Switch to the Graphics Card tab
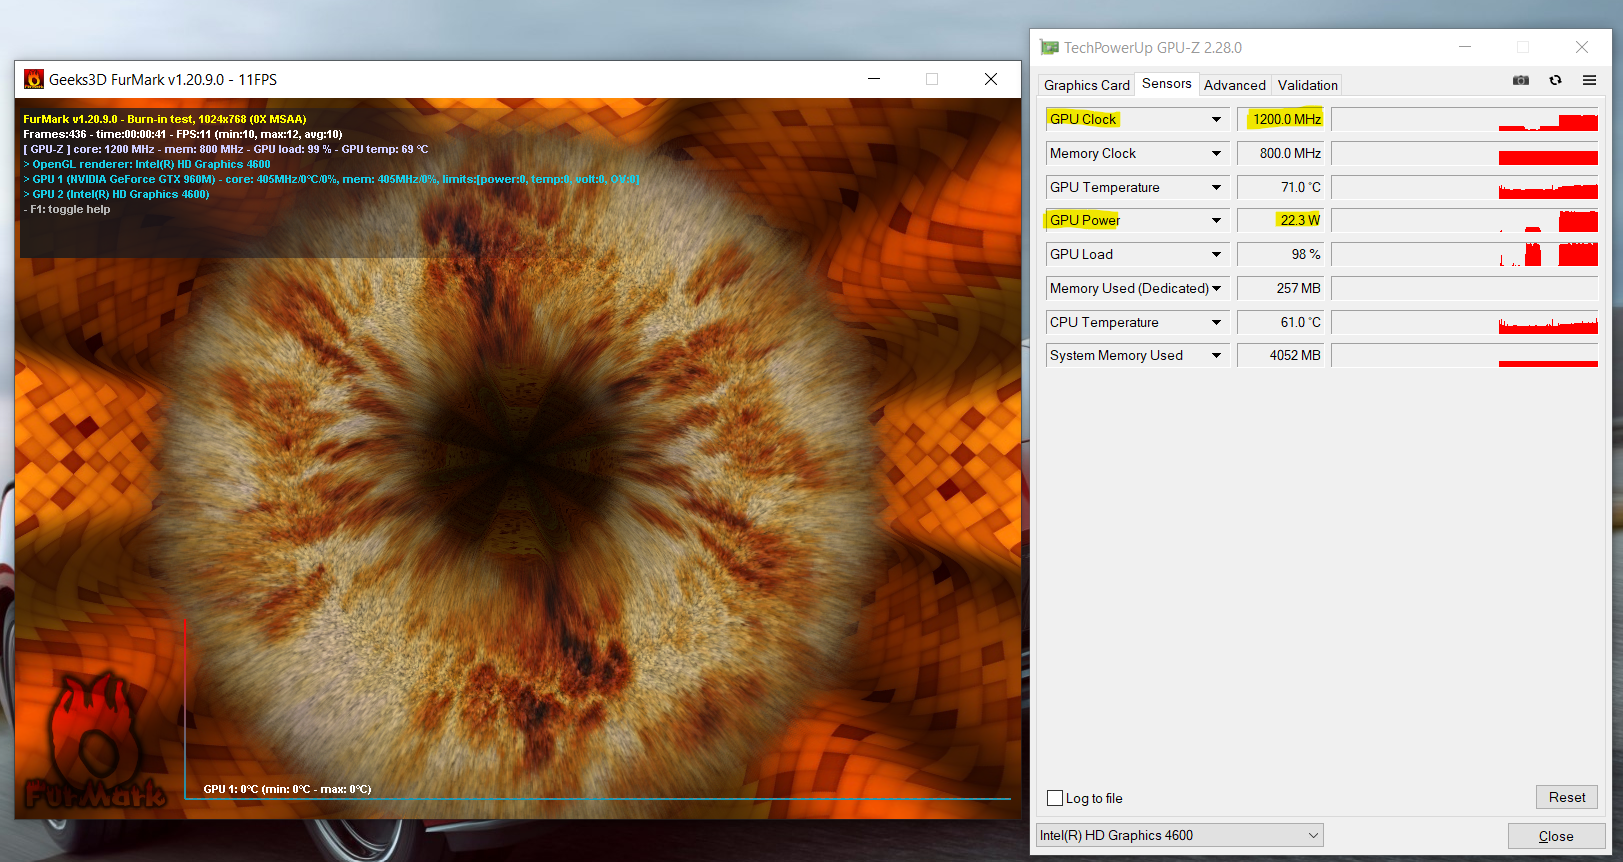This screenshot has height=862, width=1623. (x=1086, y=85)
